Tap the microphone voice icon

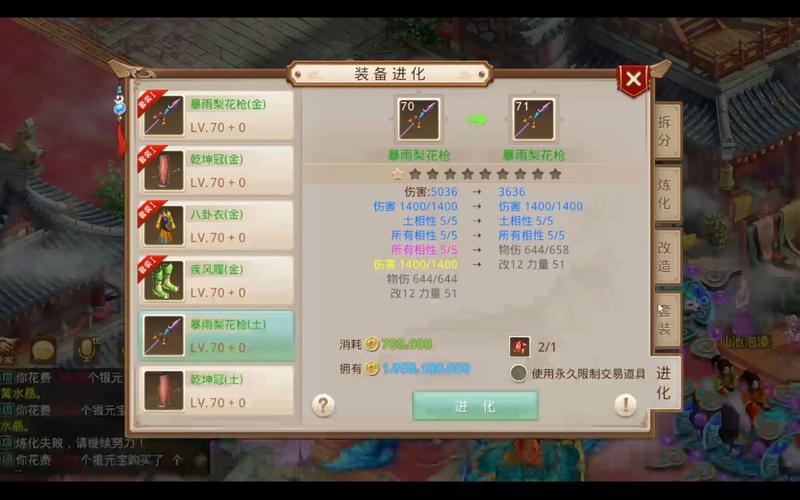(x=87, y=350)
